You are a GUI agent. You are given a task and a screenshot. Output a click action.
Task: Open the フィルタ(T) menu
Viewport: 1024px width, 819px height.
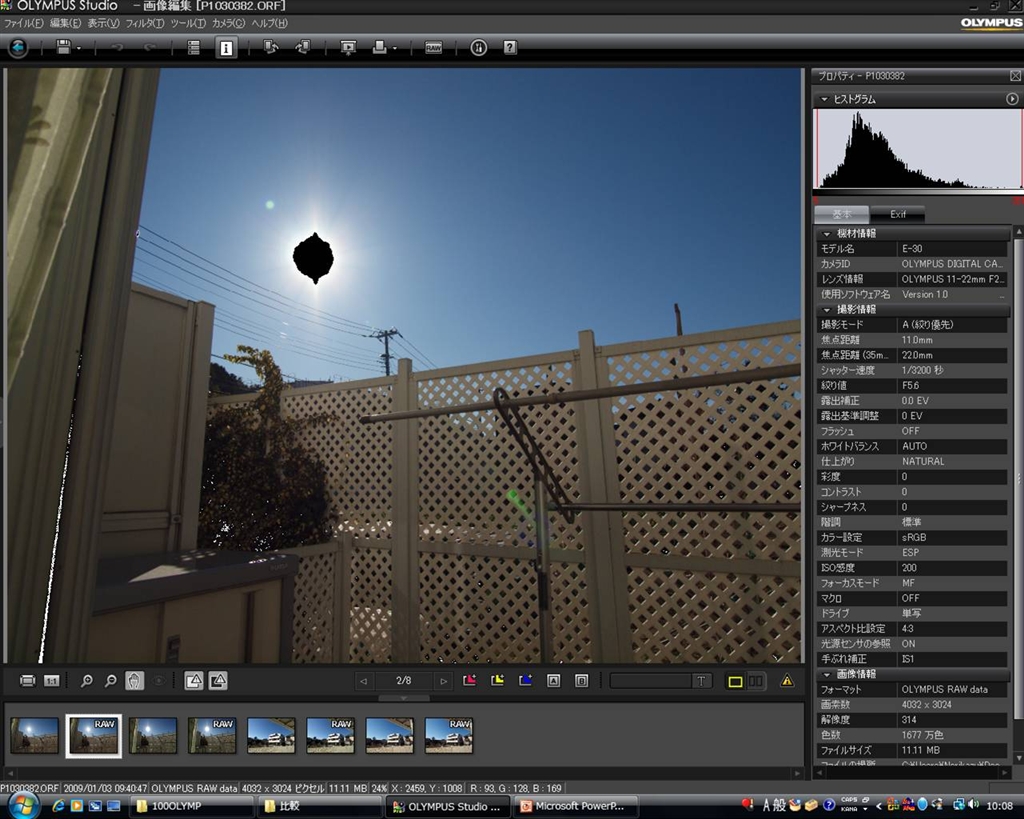pyautogui.click(x=145, y=23)
